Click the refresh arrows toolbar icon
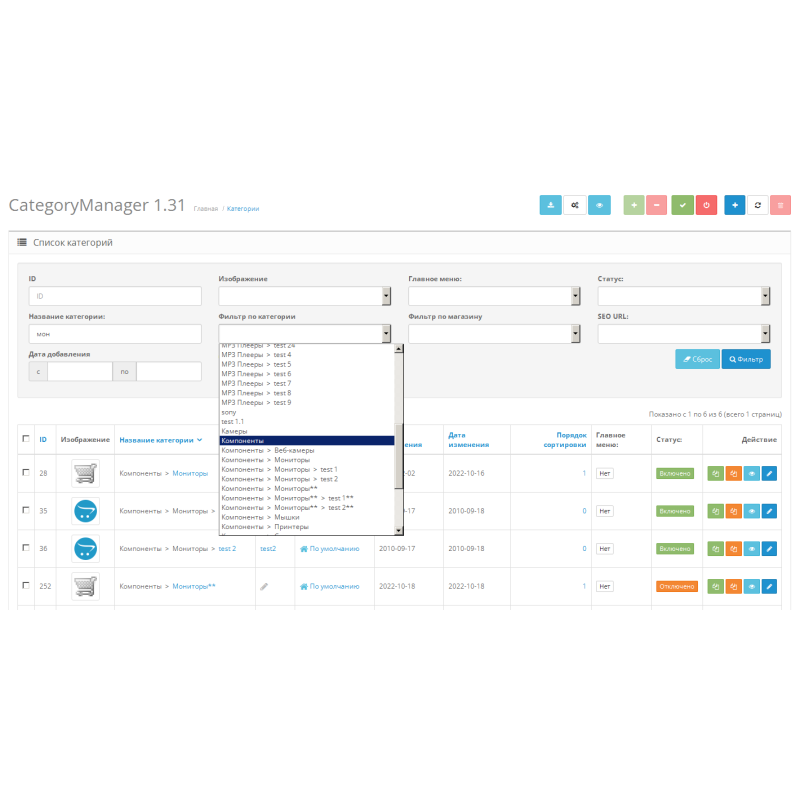This screenshot has height=800, width=800. pos(757,205)
